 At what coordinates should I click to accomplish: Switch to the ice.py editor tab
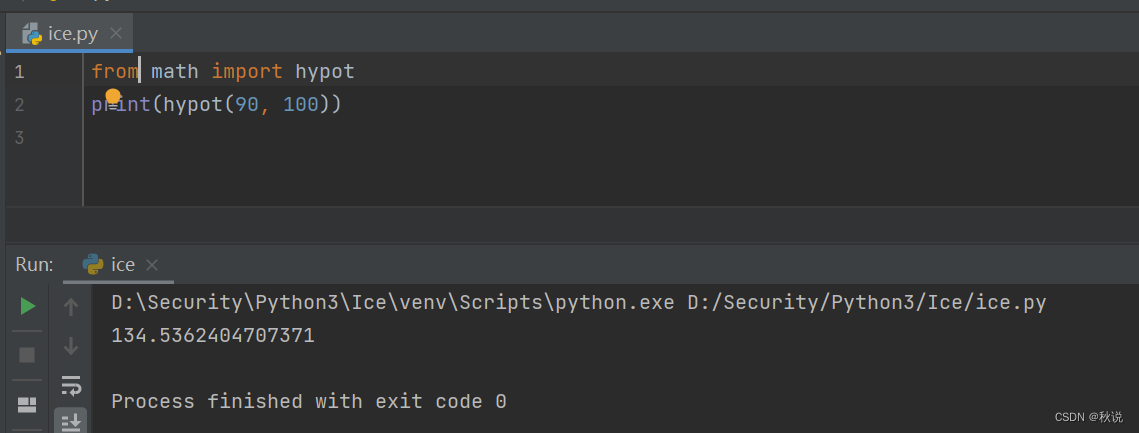69,33
